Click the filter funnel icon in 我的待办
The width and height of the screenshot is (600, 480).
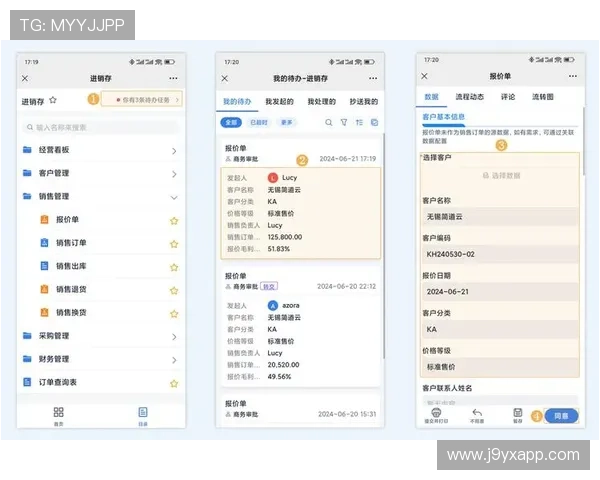pyautogui.click(x=344, y=122)
